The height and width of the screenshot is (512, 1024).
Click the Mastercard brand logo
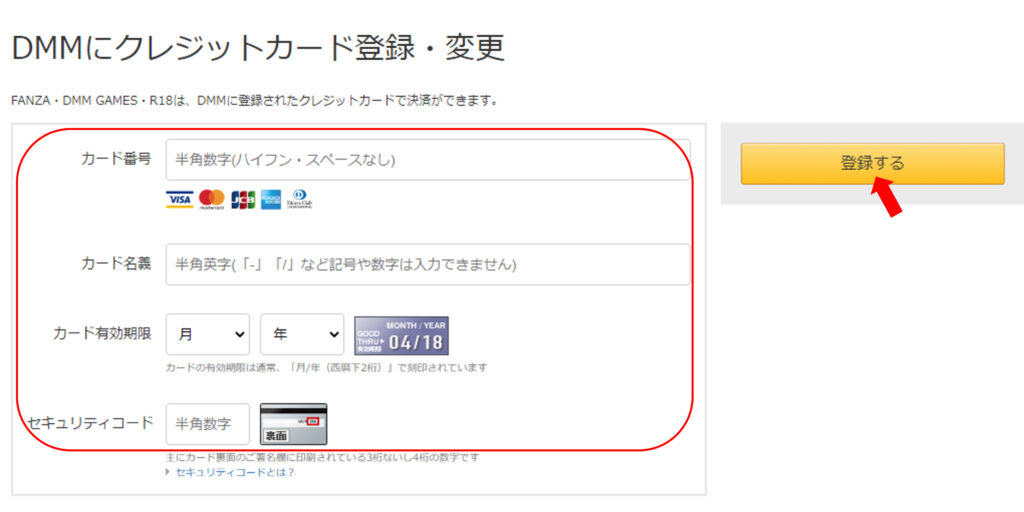(212, 200)
